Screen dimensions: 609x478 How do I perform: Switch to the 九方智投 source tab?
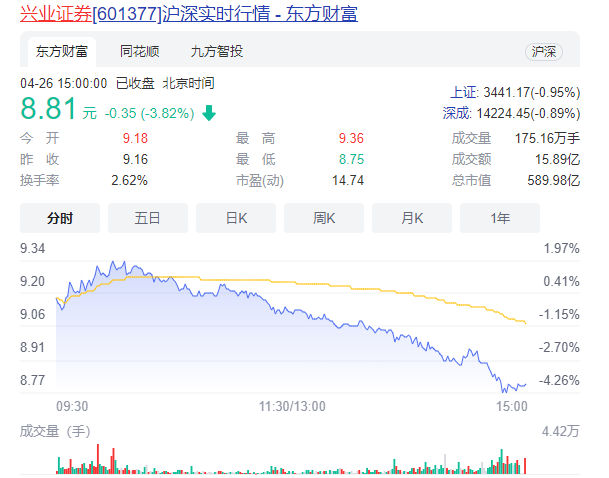pos(217,51)
